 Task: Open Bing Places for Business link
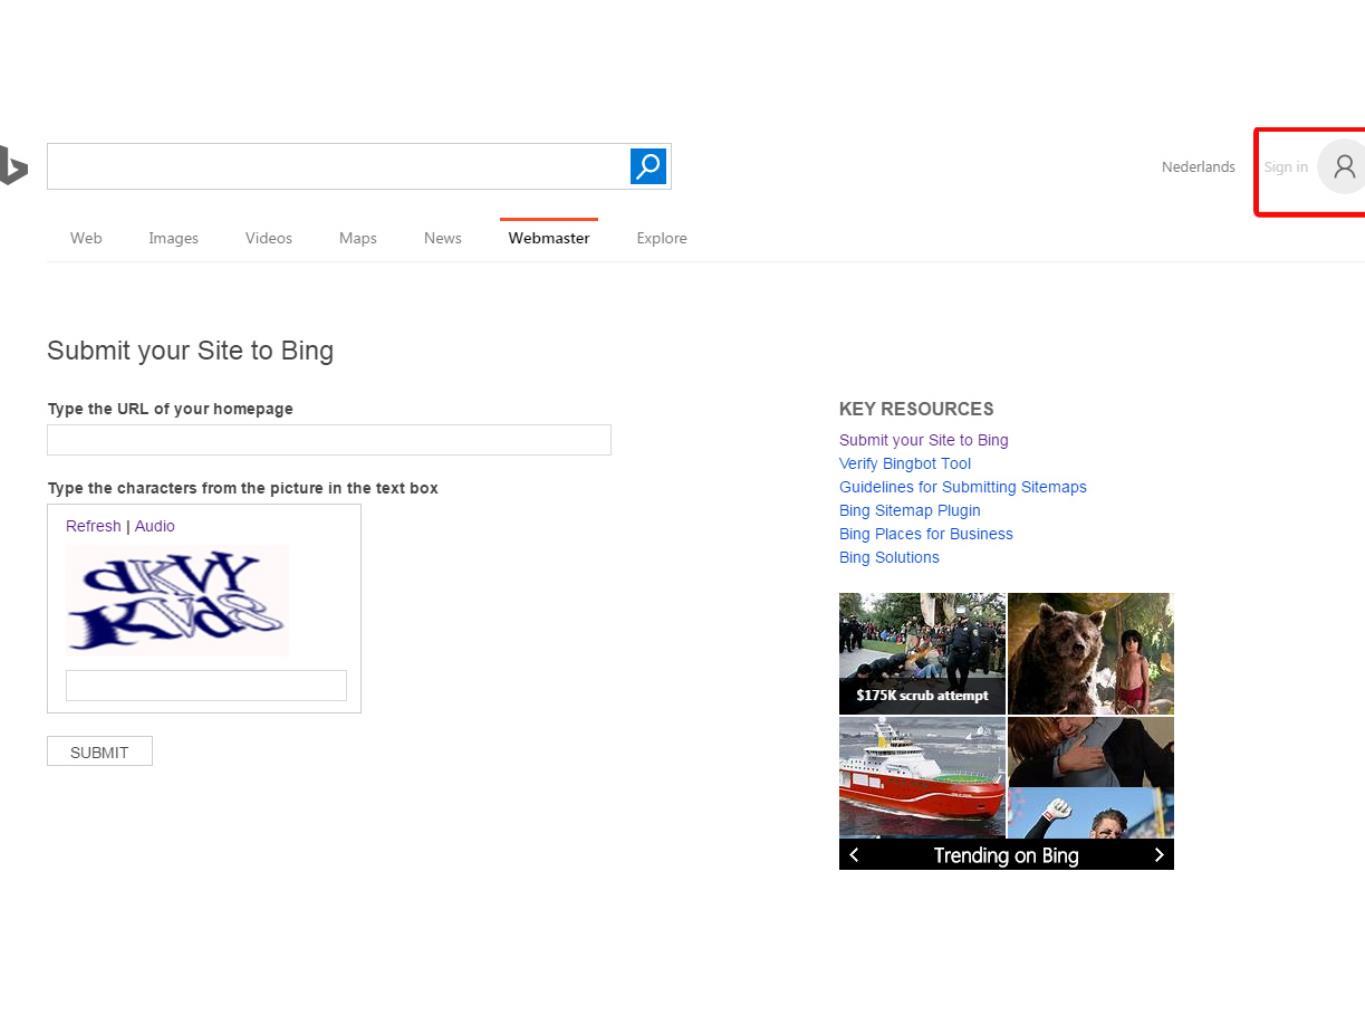click(926, 534)
